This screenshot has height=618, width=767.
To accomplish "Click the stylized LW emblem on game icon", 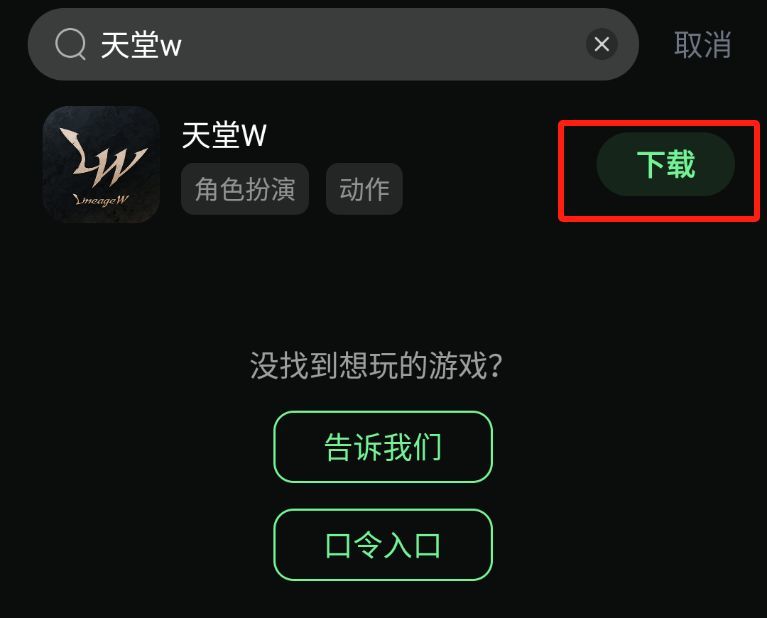I will [103, 157].
